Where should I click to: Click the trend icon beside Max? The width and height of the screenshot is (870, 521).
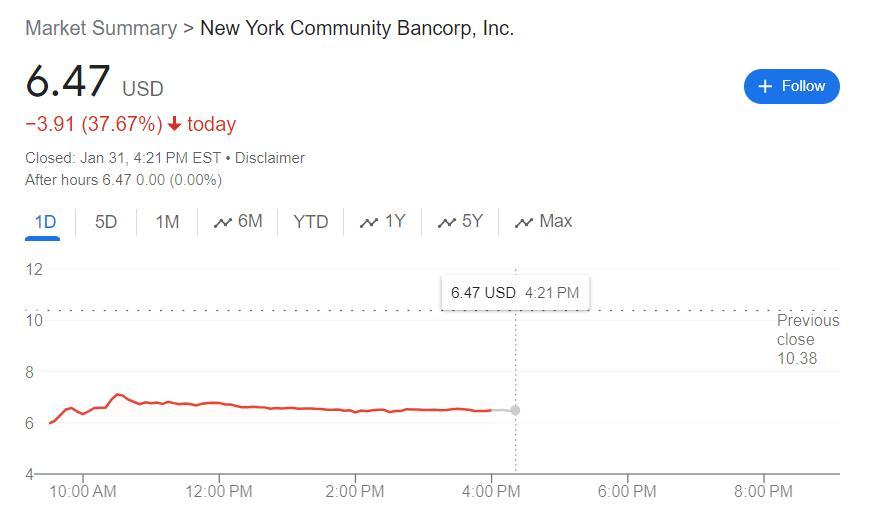tap(524, 223)
